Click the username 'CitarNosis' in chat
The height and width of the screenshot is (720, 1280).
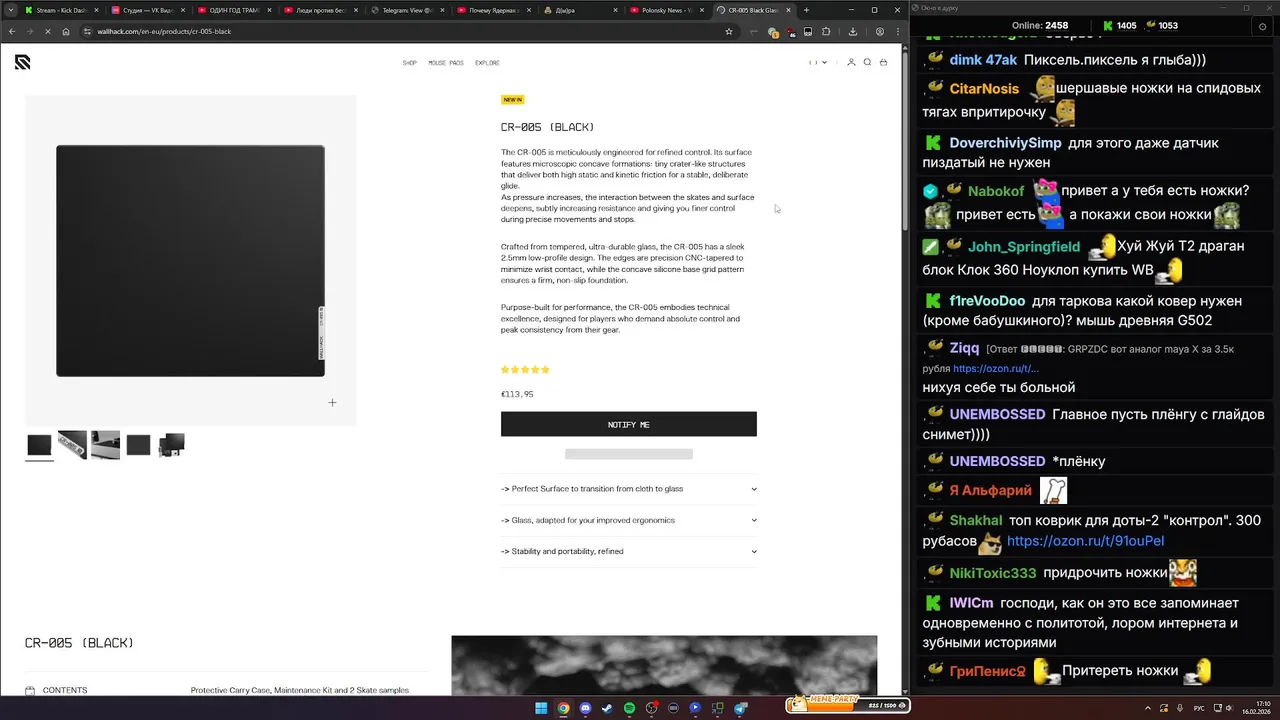pyautogui.click(x=984, y=89)
